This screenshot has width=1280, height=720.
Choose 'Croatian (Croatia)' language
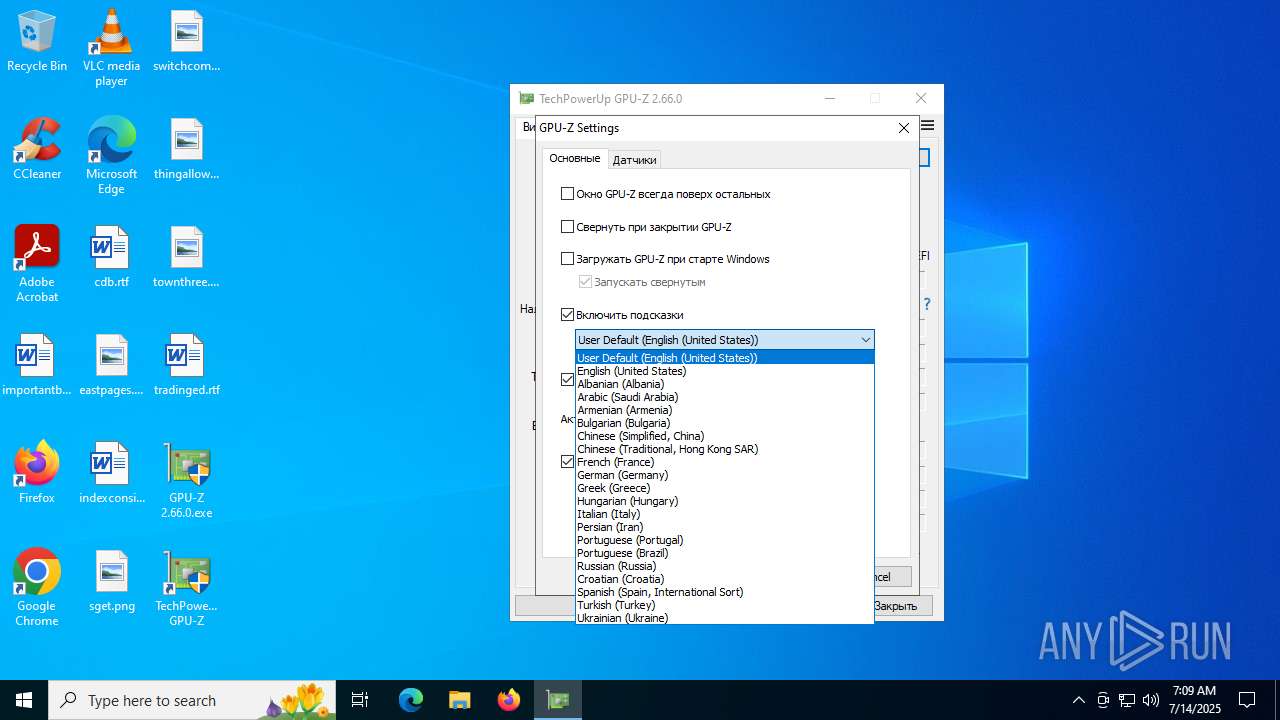click(725, 579)
